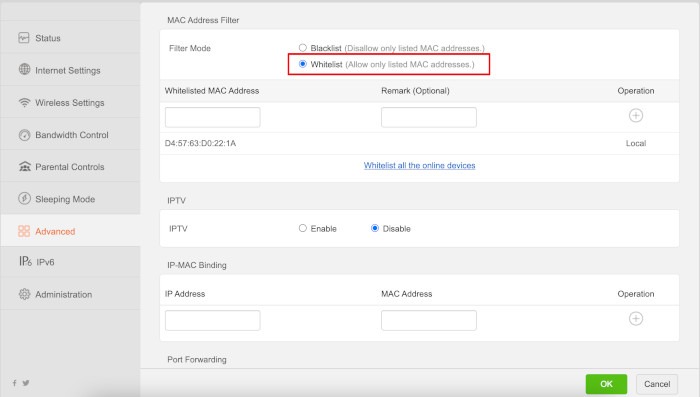Open Parental Controls menu item
This screenshot has width=700, height=397.
pos(71,167)
